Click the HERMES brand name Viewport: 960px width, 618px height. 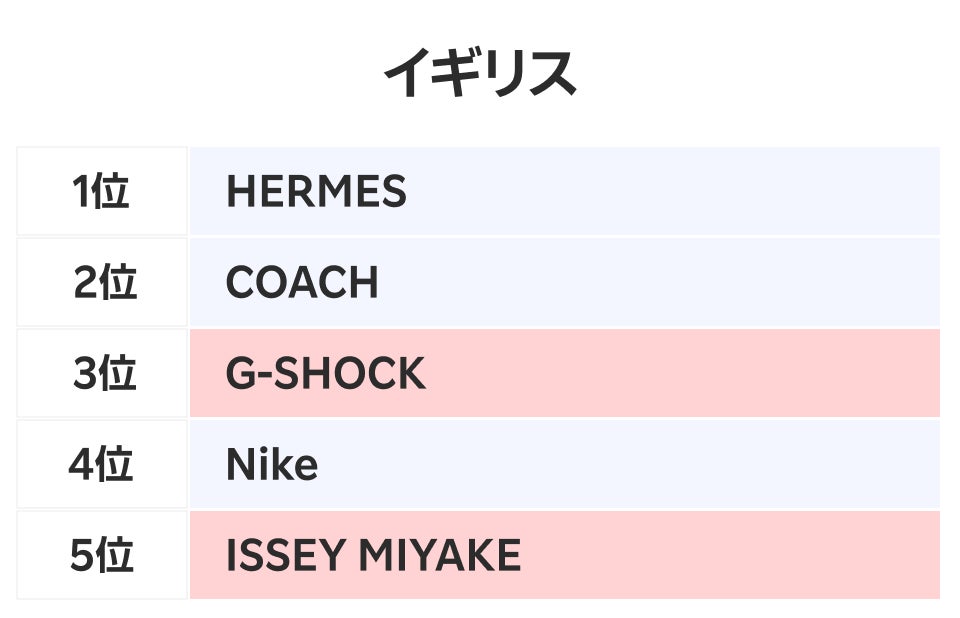click(316, 191)
